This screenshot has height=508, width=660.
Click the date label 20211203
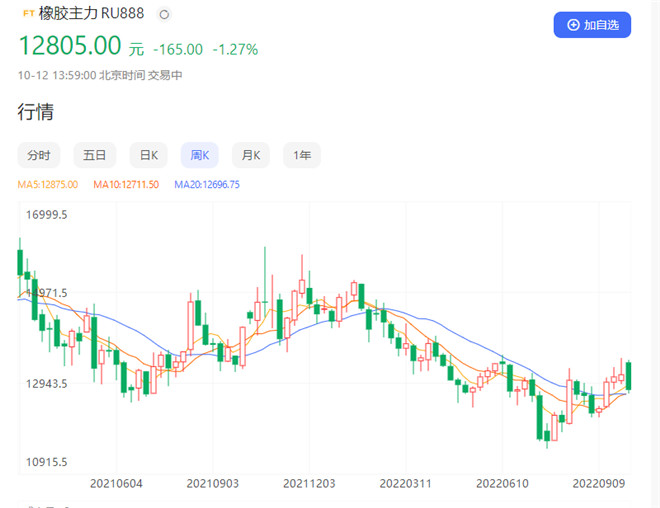click(x=309, y=484)
